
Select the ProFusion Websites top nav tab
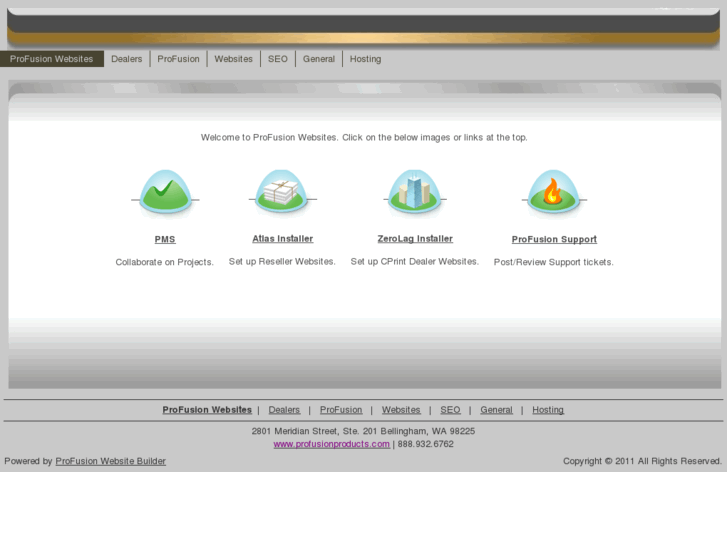point(51,59)
